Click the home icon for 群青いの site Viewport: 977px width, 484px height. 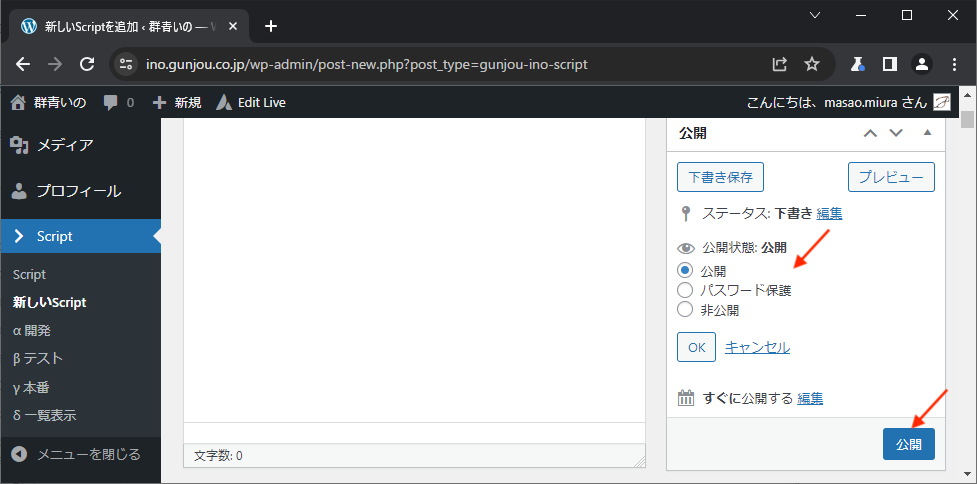coord(17,103)
